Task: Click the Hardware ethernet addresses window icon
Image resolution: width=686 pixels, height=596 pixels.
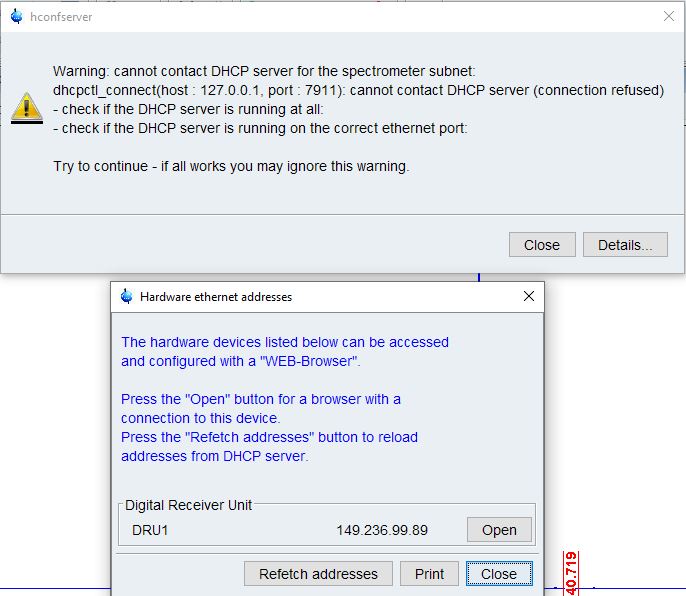Action: [x=127, y=297]
